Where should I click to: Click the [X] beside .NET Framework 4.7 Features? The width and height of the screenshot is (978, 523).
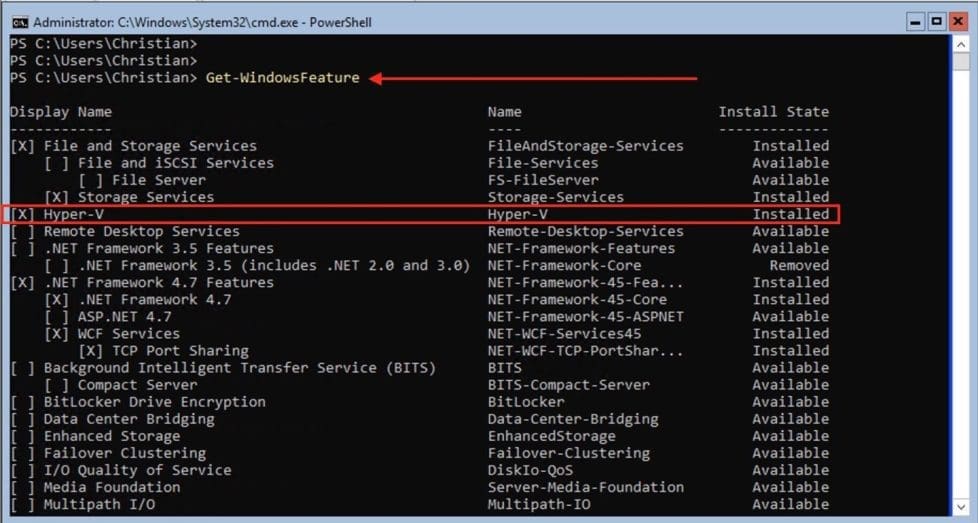[x=22, y=282]
